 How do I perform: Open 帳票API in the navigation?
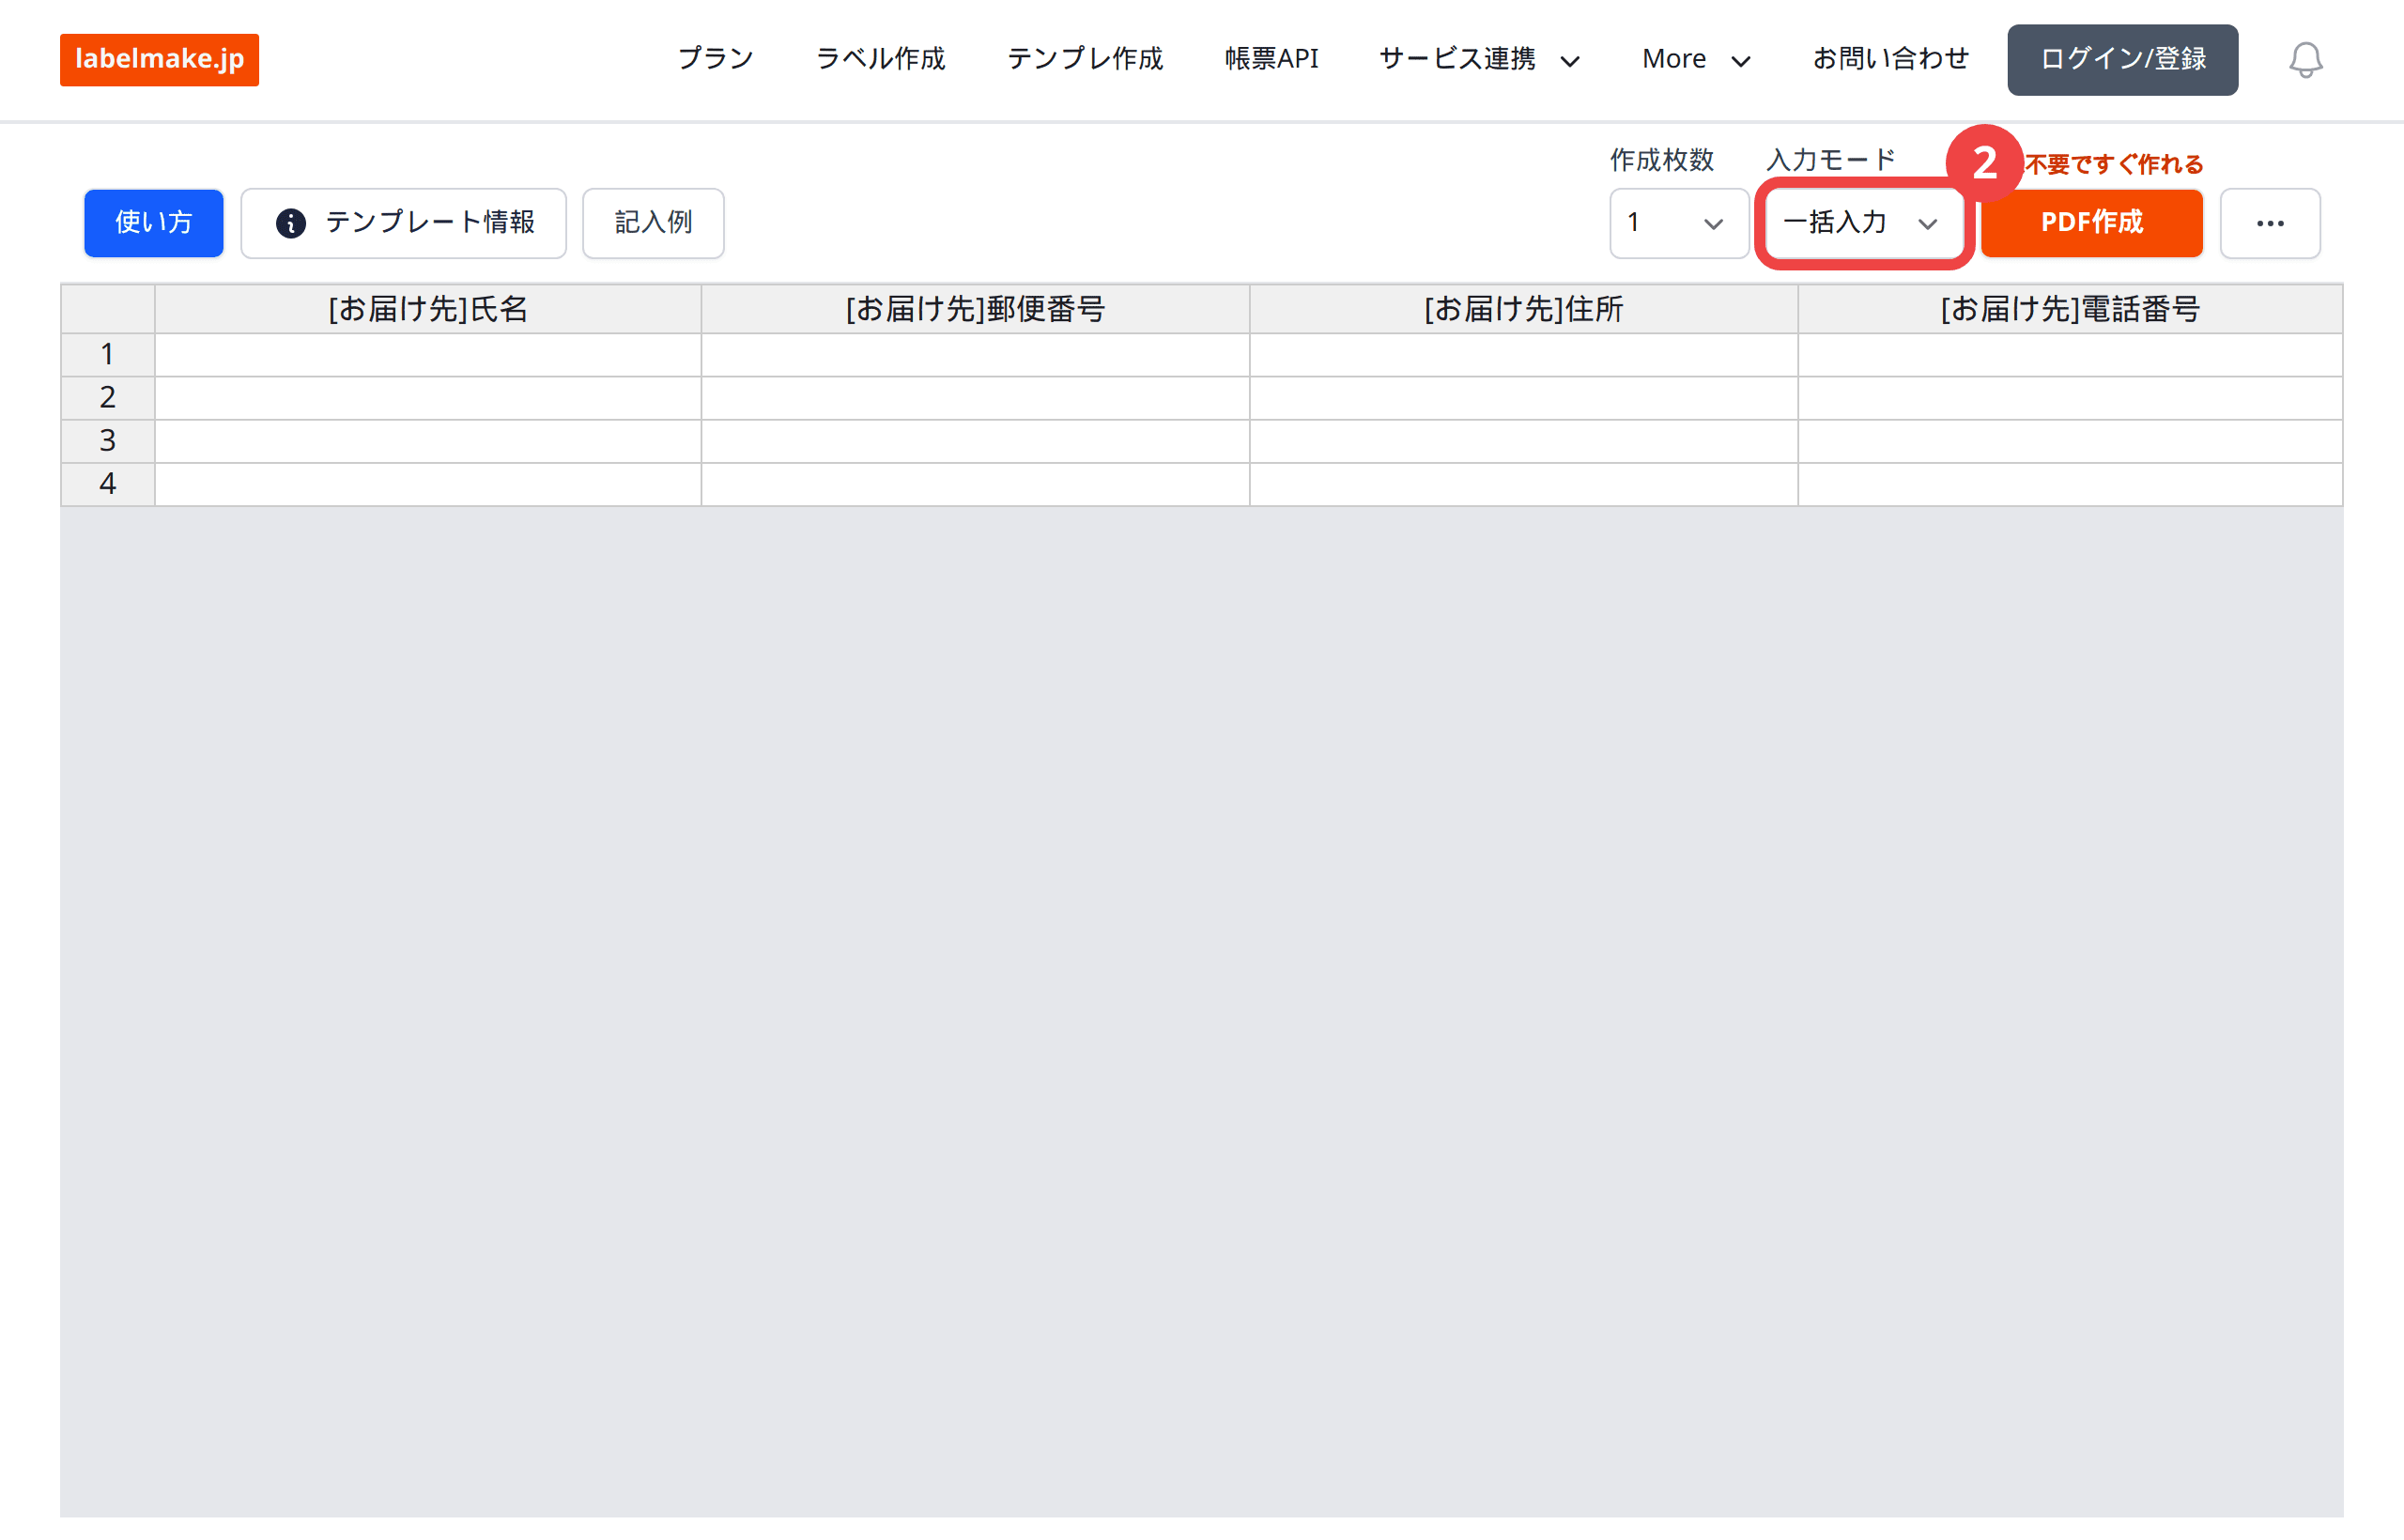[x=1272, y=59]
